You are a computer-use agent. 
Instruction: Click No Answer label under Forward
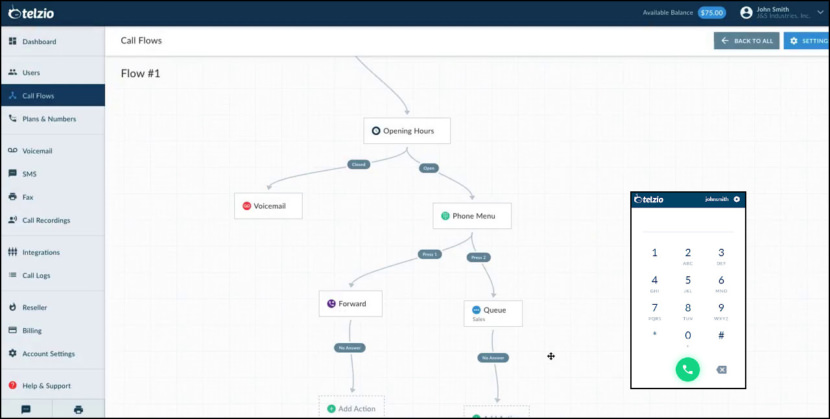coord(350,348)
